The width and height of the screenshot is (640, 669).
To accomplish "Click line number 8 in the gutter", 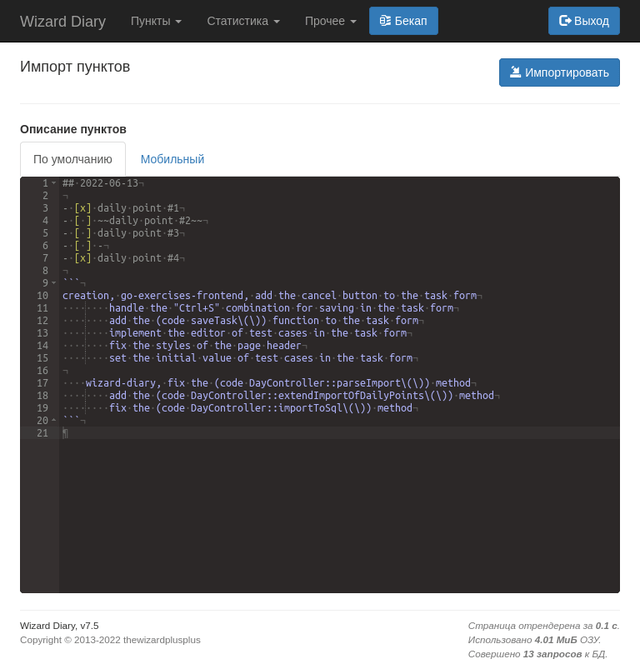I will click(45, 271).
